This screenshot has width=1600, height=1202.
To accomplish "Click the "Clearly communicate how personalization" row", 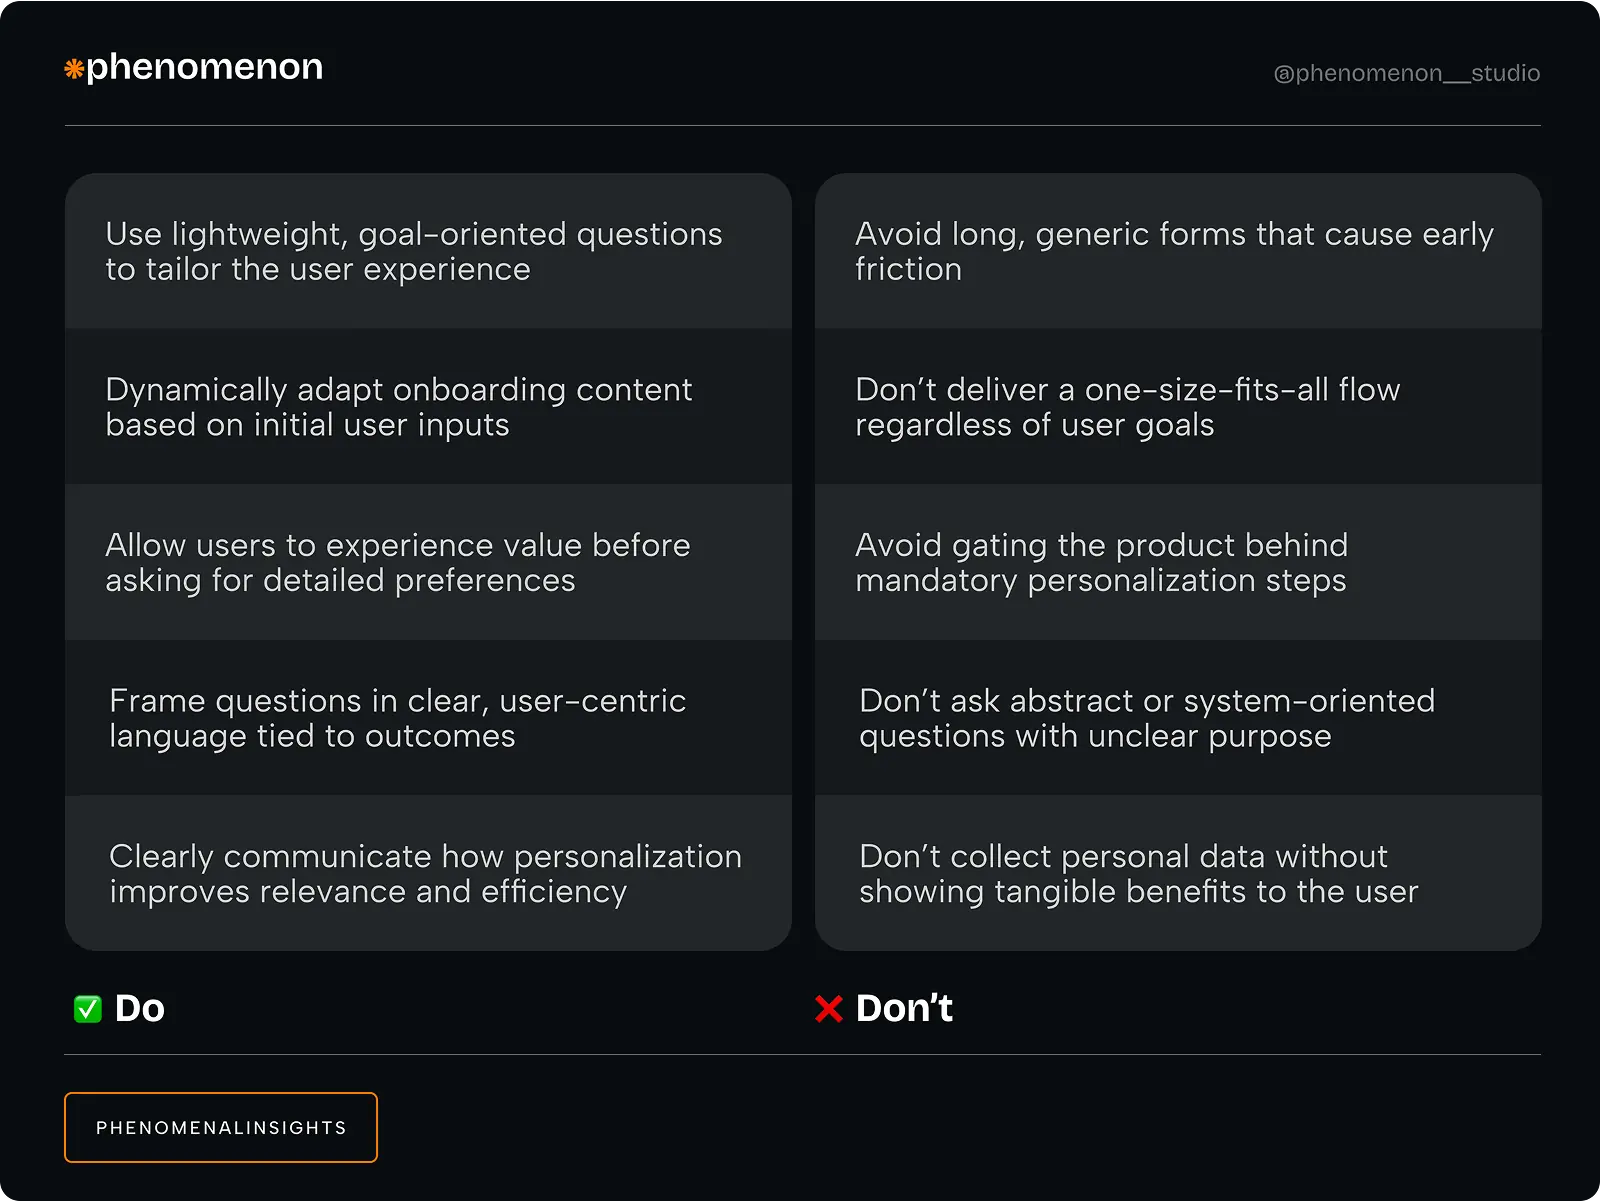I will (428, 873).
